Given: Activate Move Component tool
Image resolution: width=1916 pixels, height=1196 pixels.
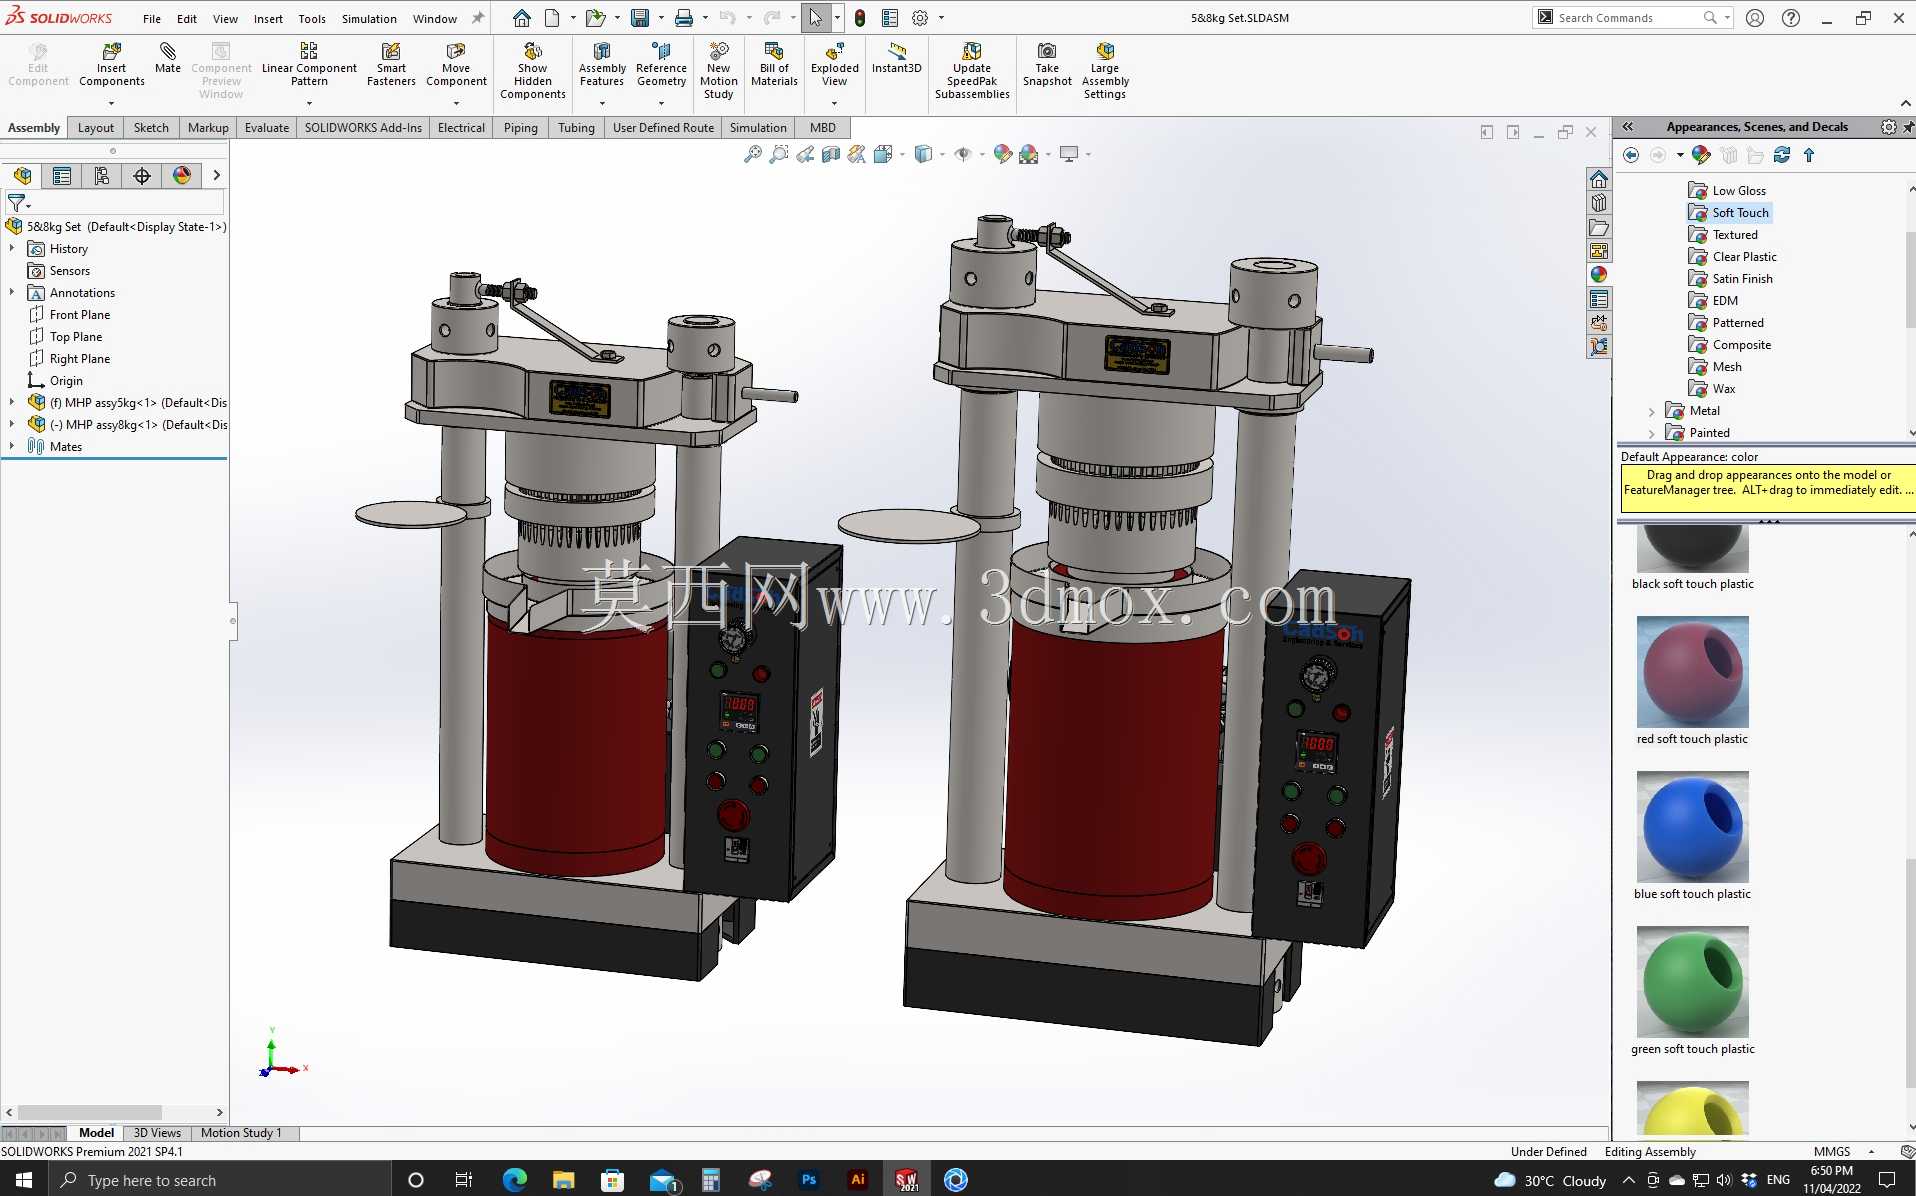Looking at the screenshot, I should [x=456, y=64].
